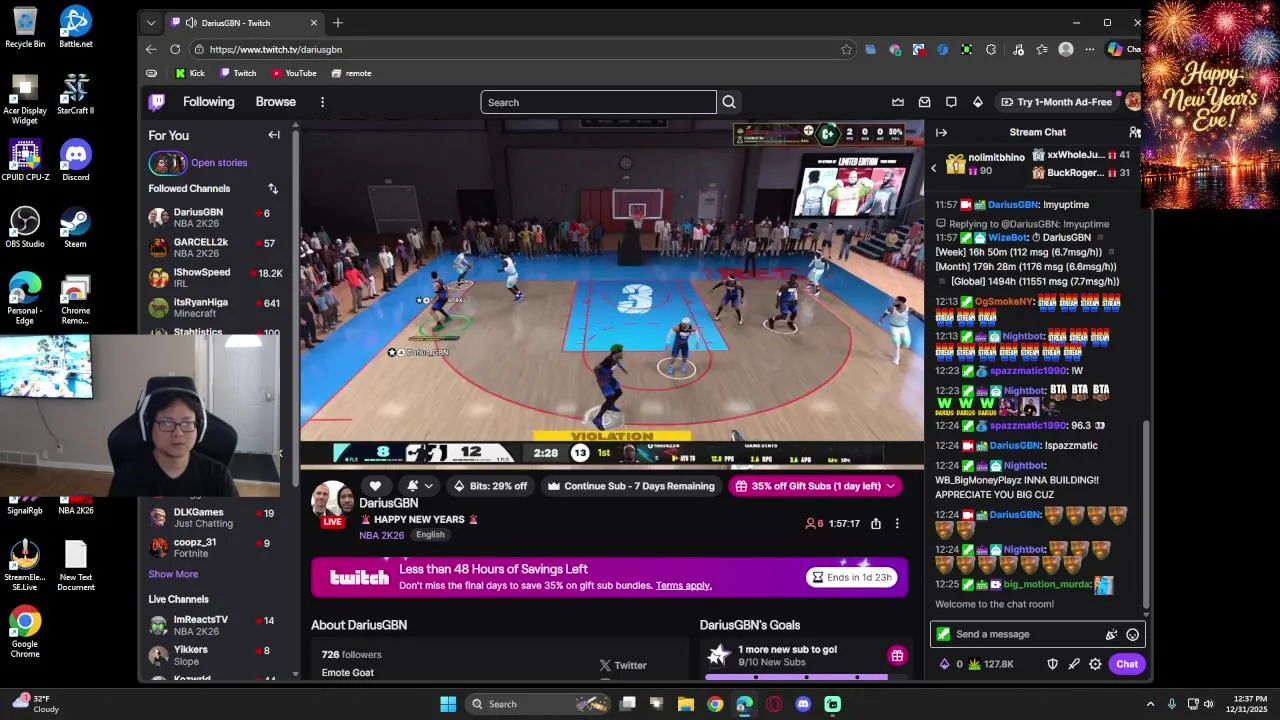Click the celebration party popper icon in chat
1280x720 pixels.
click(1111, 634)
